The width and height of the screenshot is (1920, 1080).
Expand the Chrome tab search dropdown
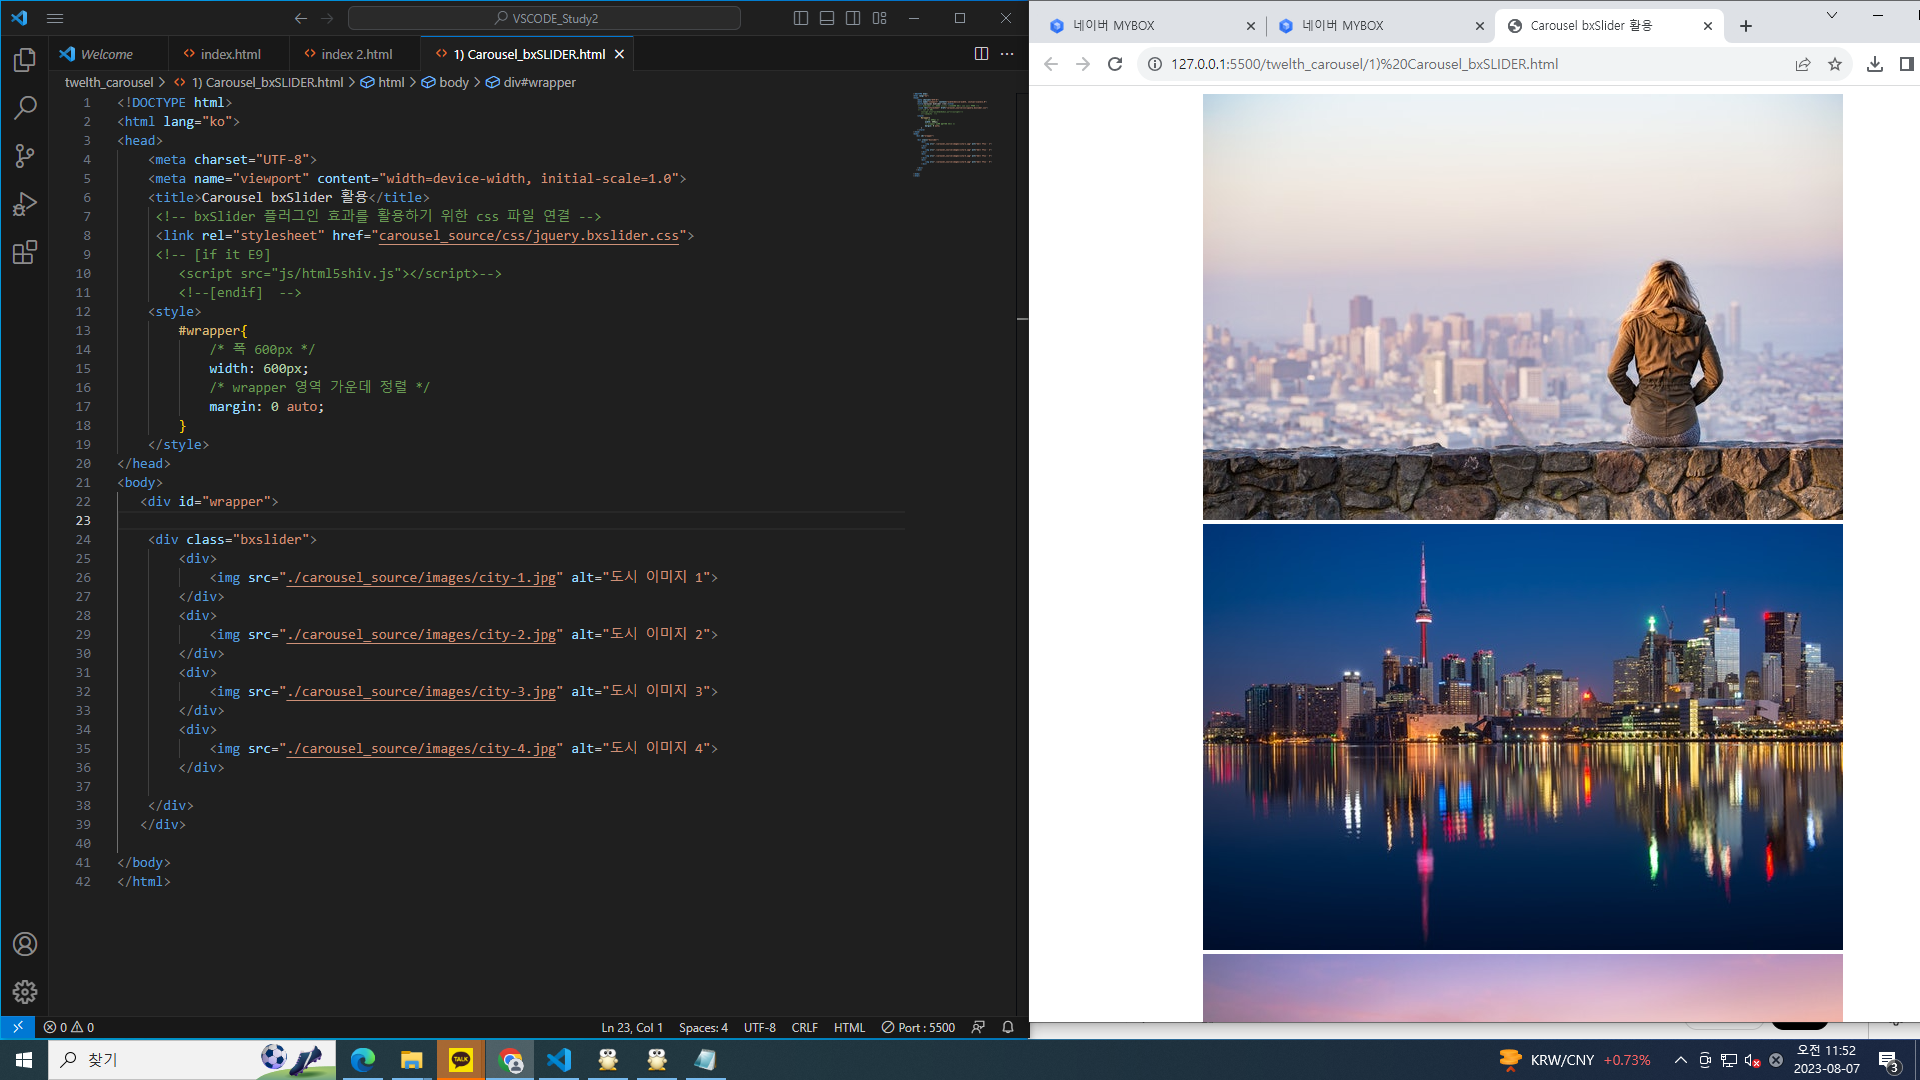tap(1831, 16)
